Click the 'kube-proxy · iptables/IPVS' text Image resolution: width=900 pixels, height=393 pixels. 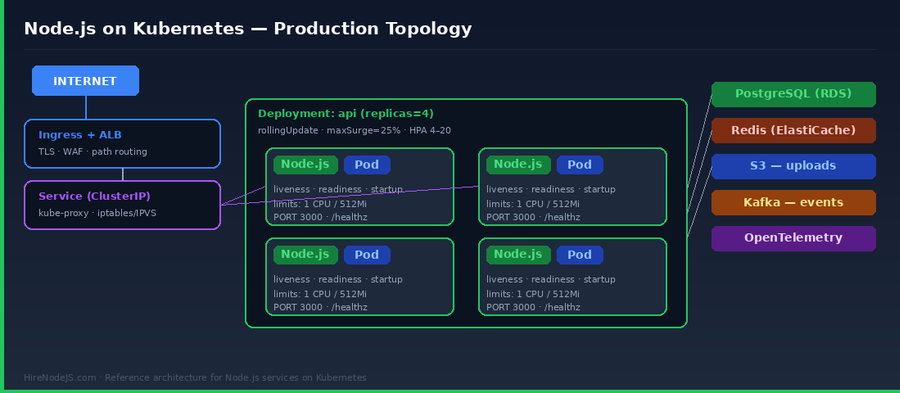[x=97, y=213]
